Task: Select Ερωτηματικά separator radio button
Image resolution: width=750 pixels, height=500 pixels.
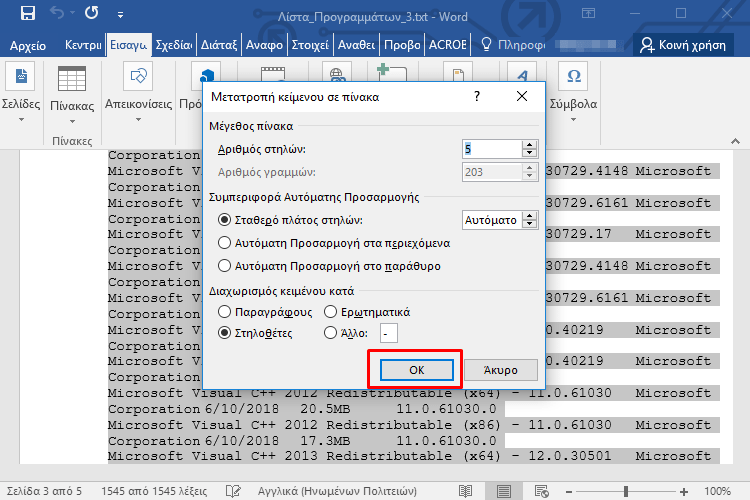Action: [x=330, y=312]
